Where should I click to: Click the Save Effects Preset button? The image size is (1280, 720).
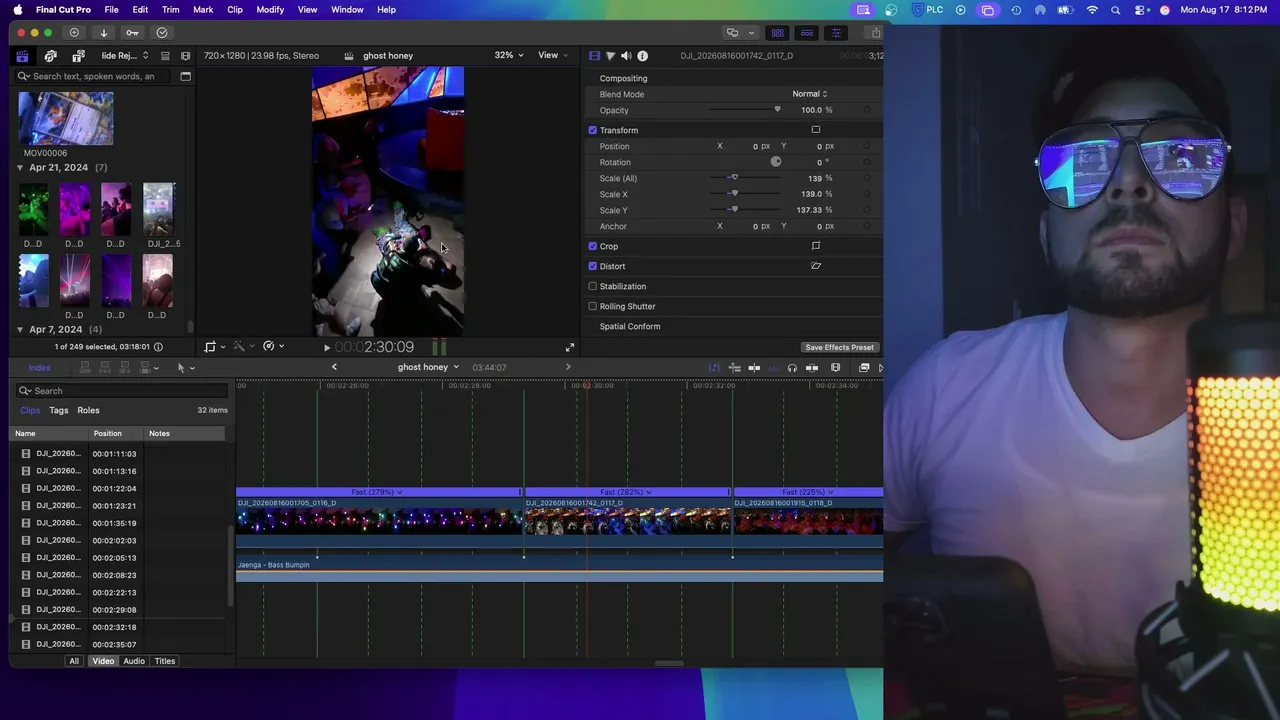839,348
